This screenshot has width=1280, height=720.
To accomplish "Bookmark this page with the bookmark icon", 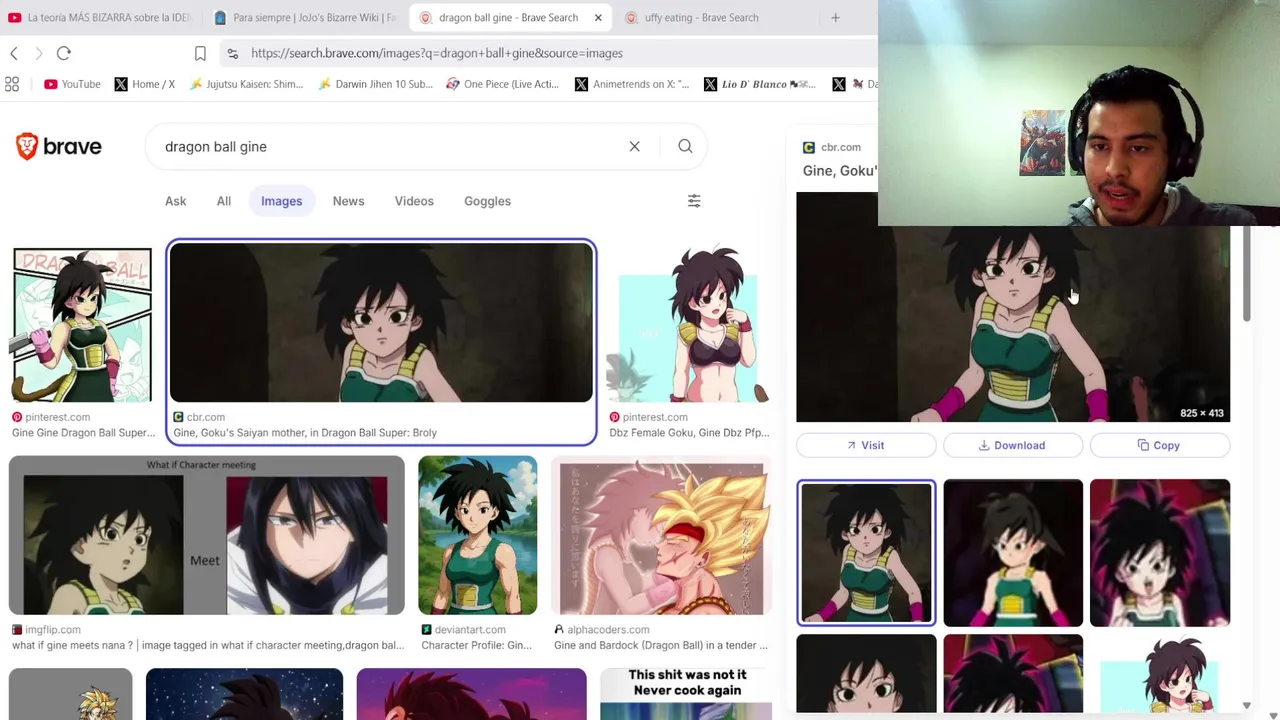I will tap(200, 53).
